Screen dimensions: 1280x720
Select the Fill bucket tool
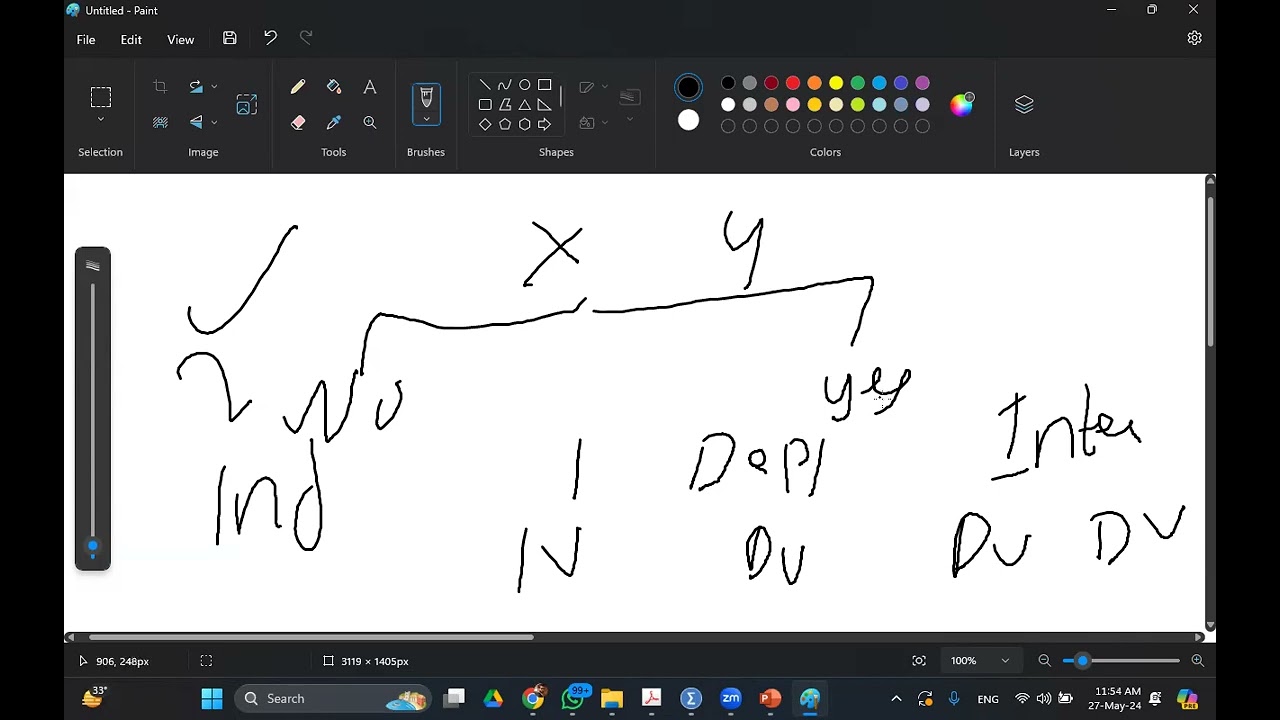click(334, 88)
